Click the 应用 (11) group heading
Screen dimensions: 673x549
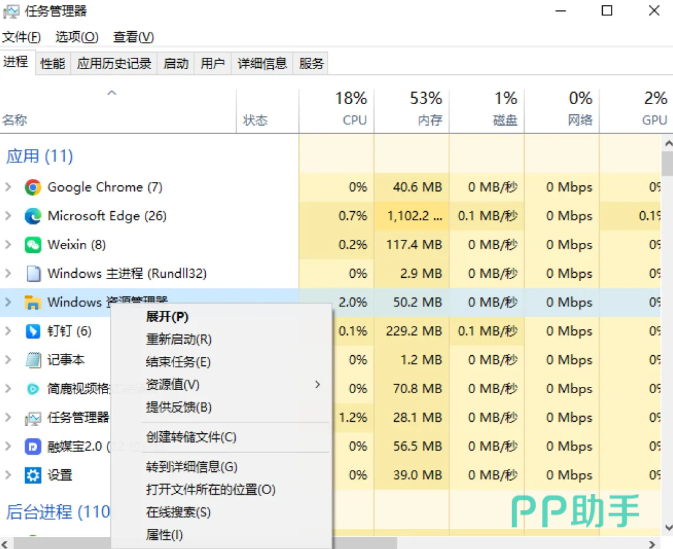click(x=39, y=156)
